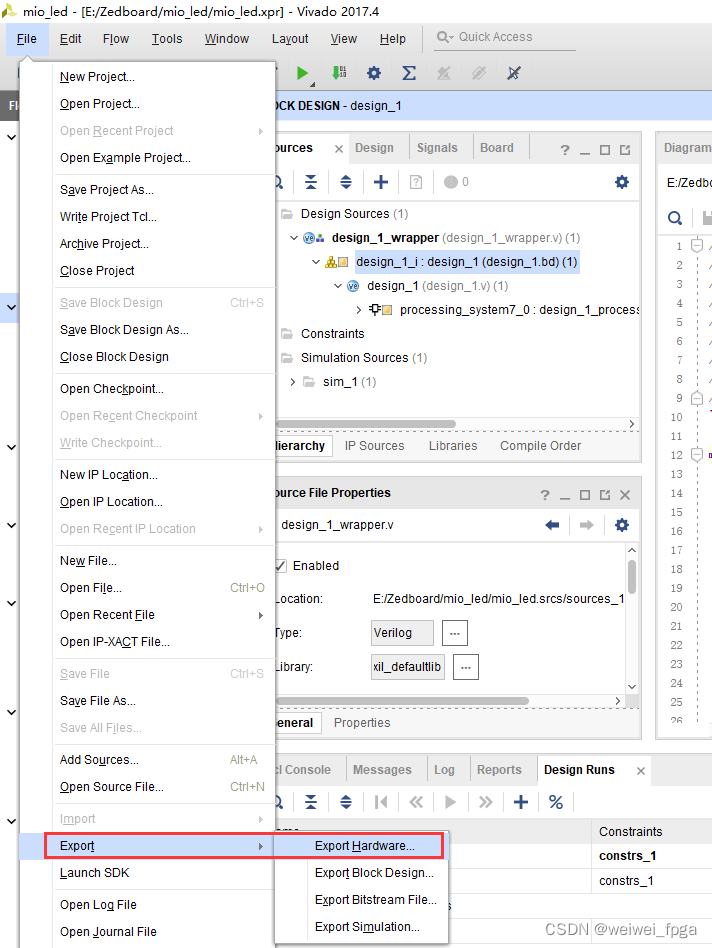Open the Tools menu

167,39
